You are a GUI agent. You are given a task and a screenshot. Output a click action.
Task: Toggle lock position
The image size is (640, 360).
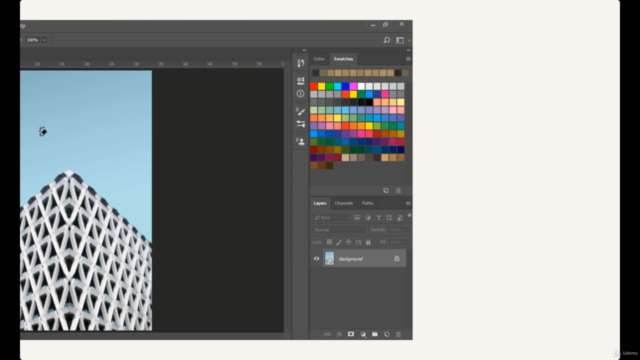pos(349,242)
